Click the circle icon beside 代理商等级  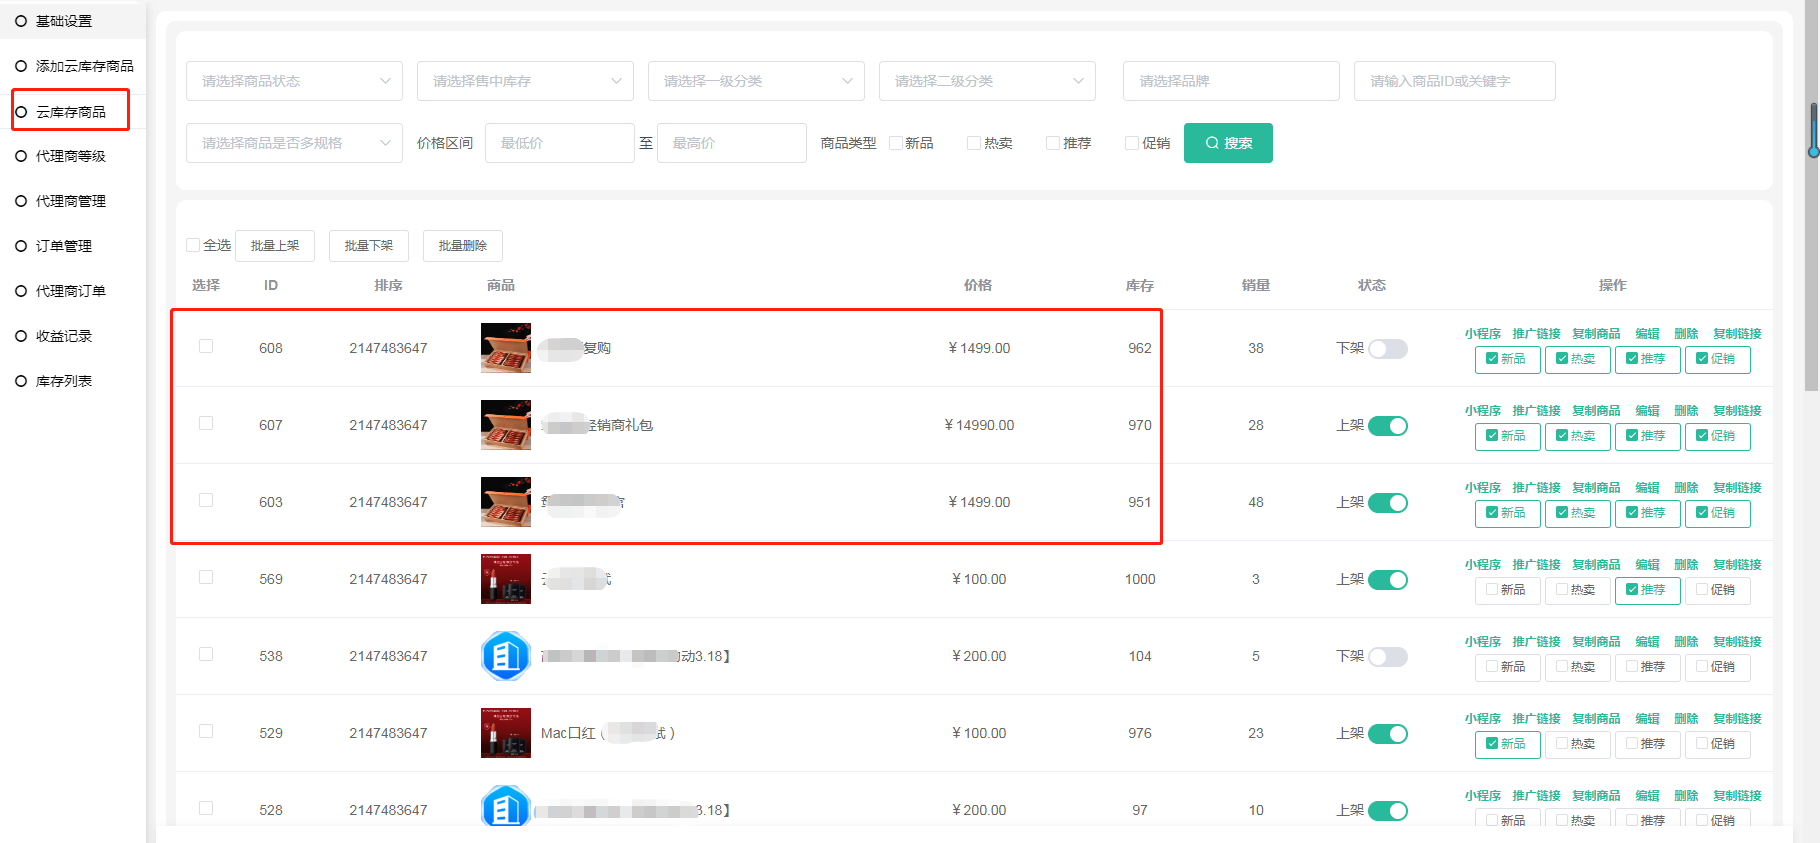21,156
